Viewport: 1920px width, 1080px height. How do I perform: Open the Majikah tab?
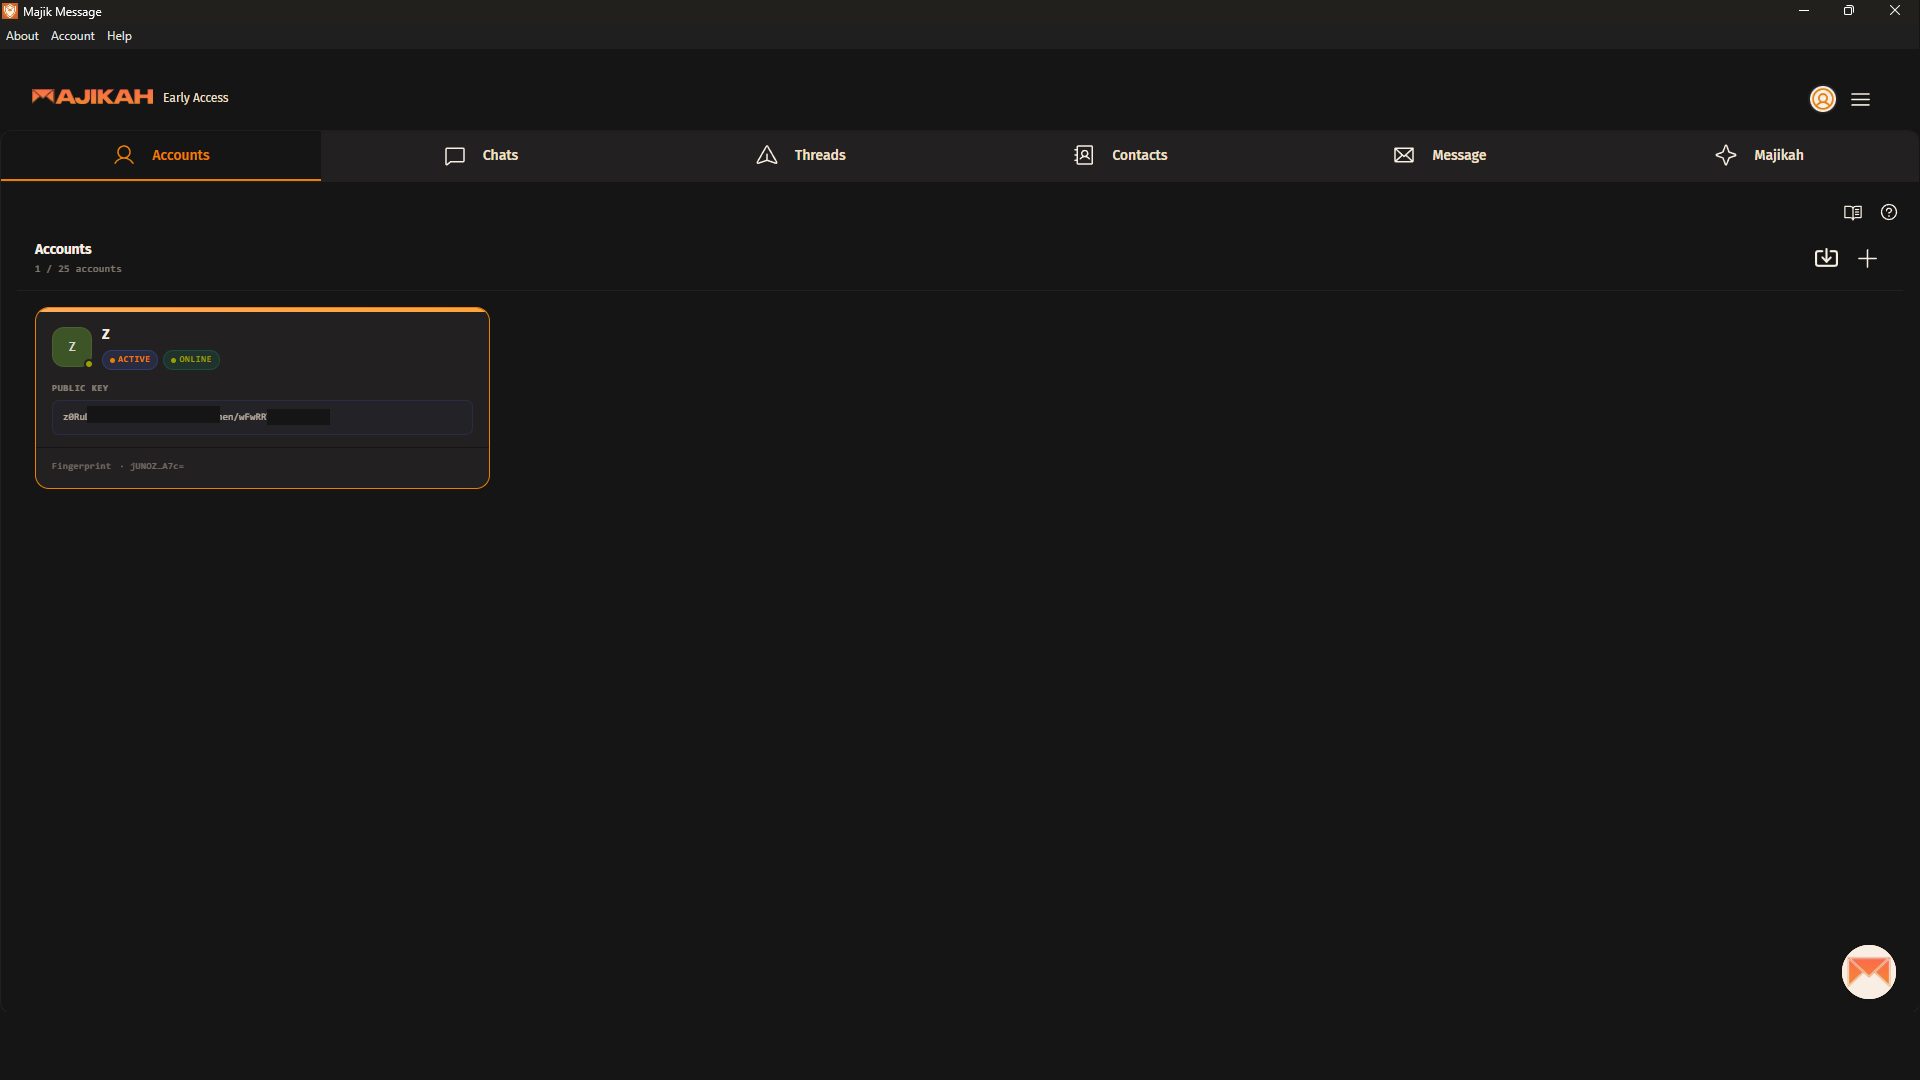coord(1760,155)
